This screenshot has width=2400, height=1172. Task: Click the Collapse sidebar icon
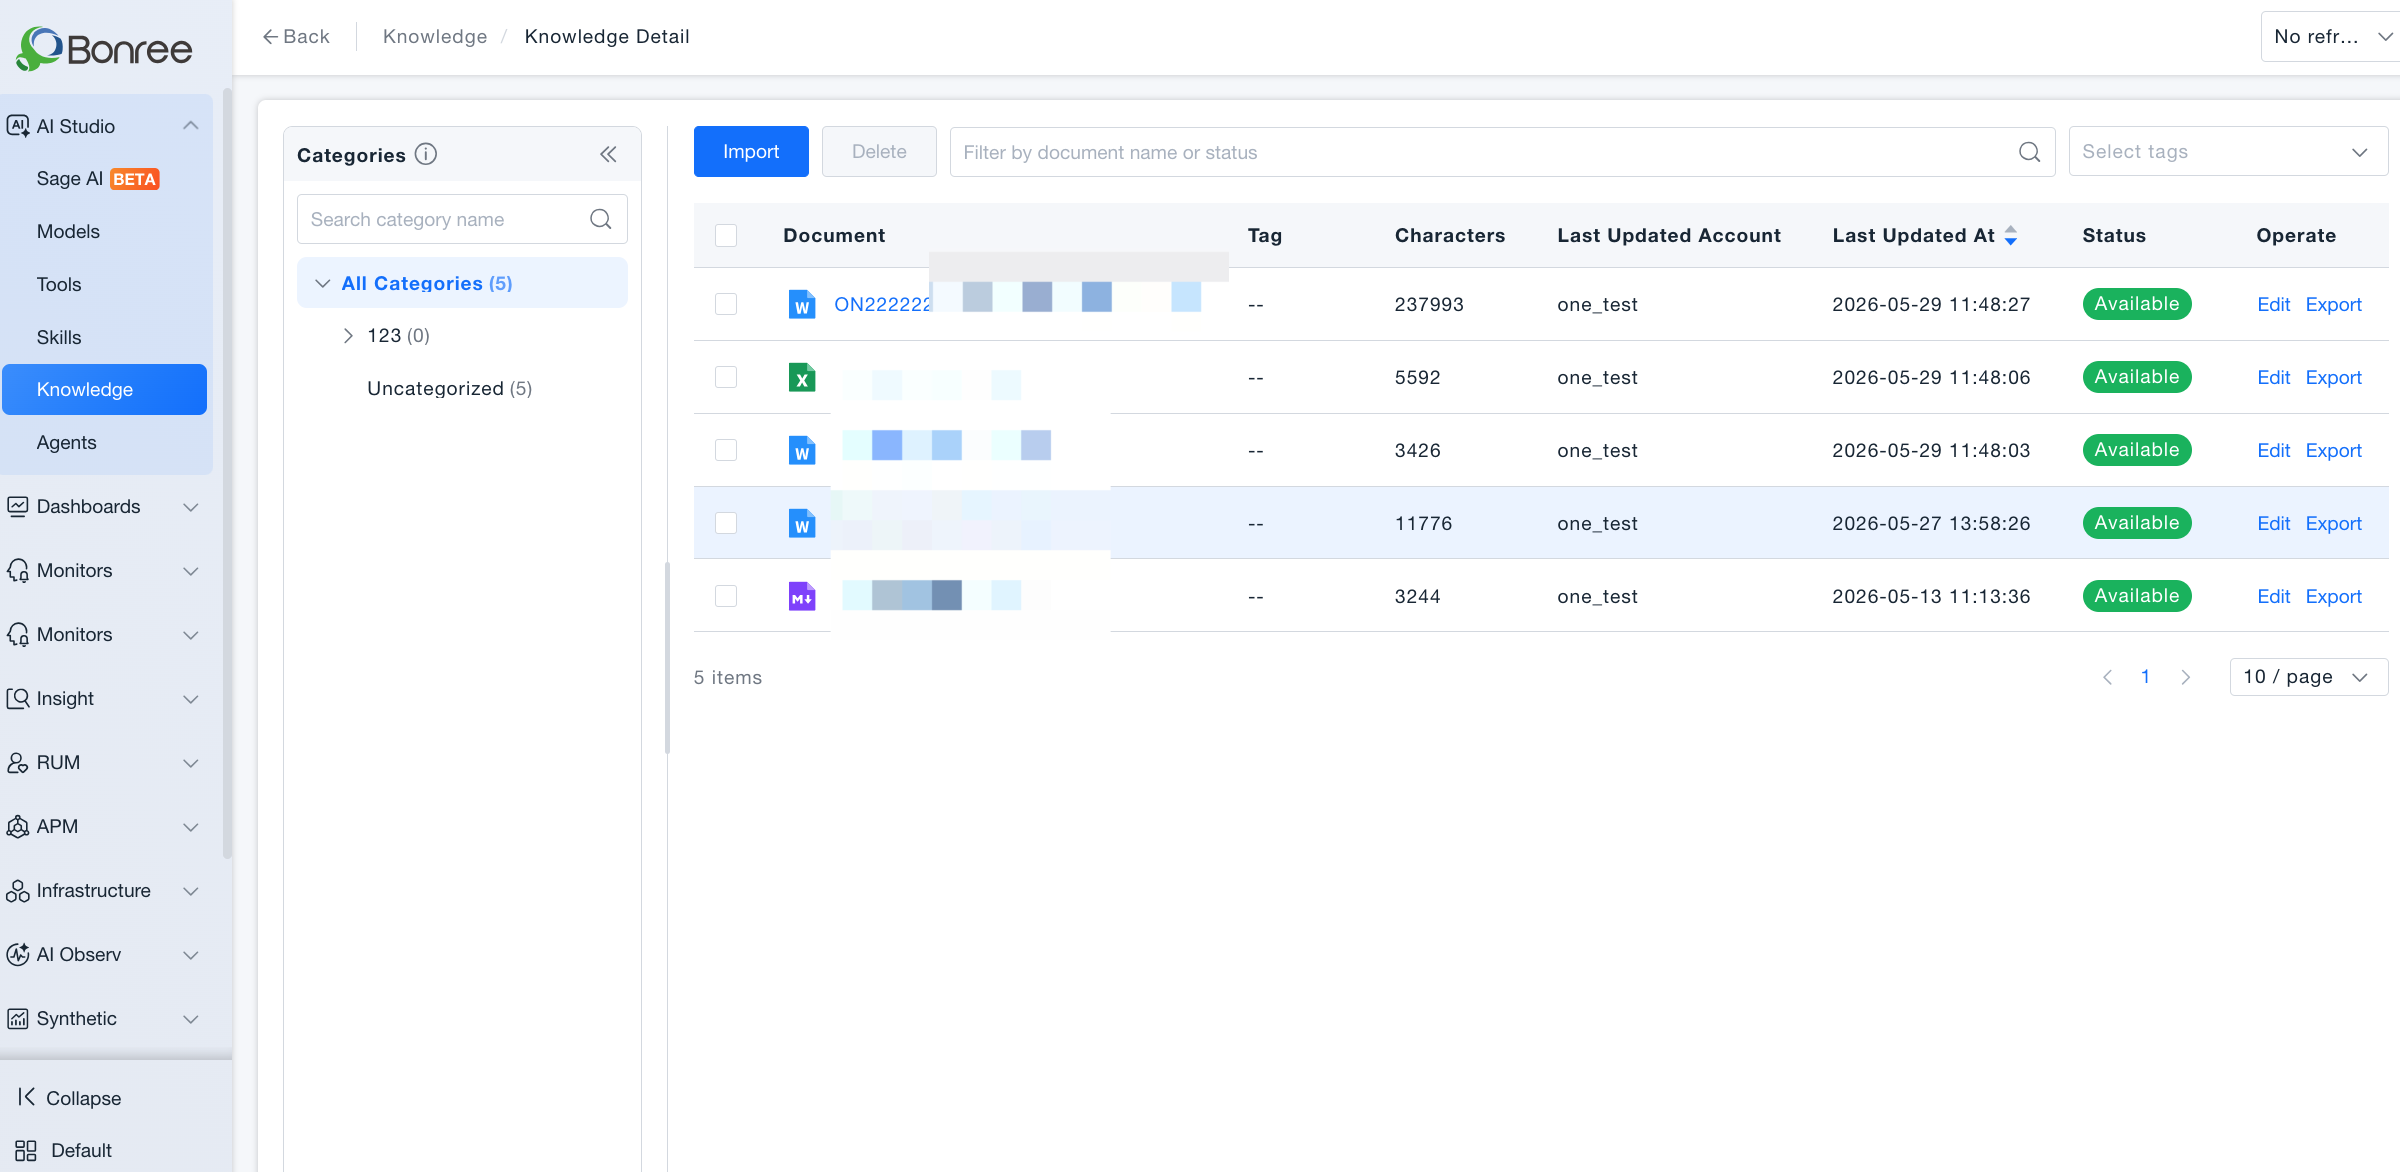(27, 1097)
